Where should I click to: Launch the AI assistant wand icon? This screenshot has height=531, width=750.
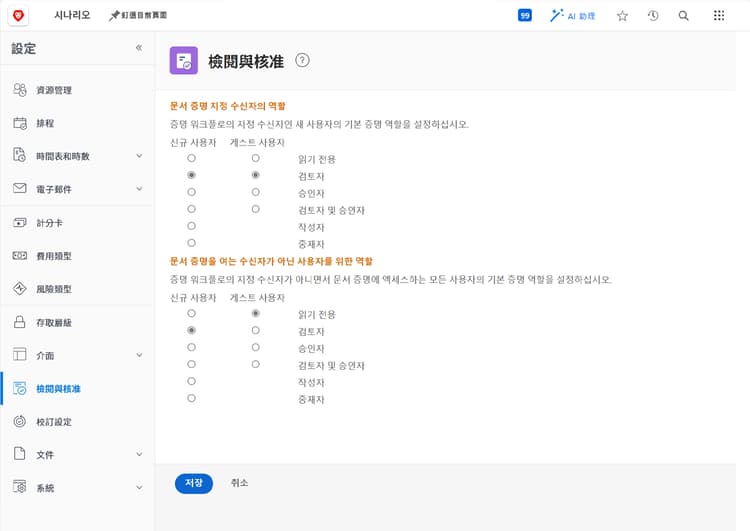(557, 16)
